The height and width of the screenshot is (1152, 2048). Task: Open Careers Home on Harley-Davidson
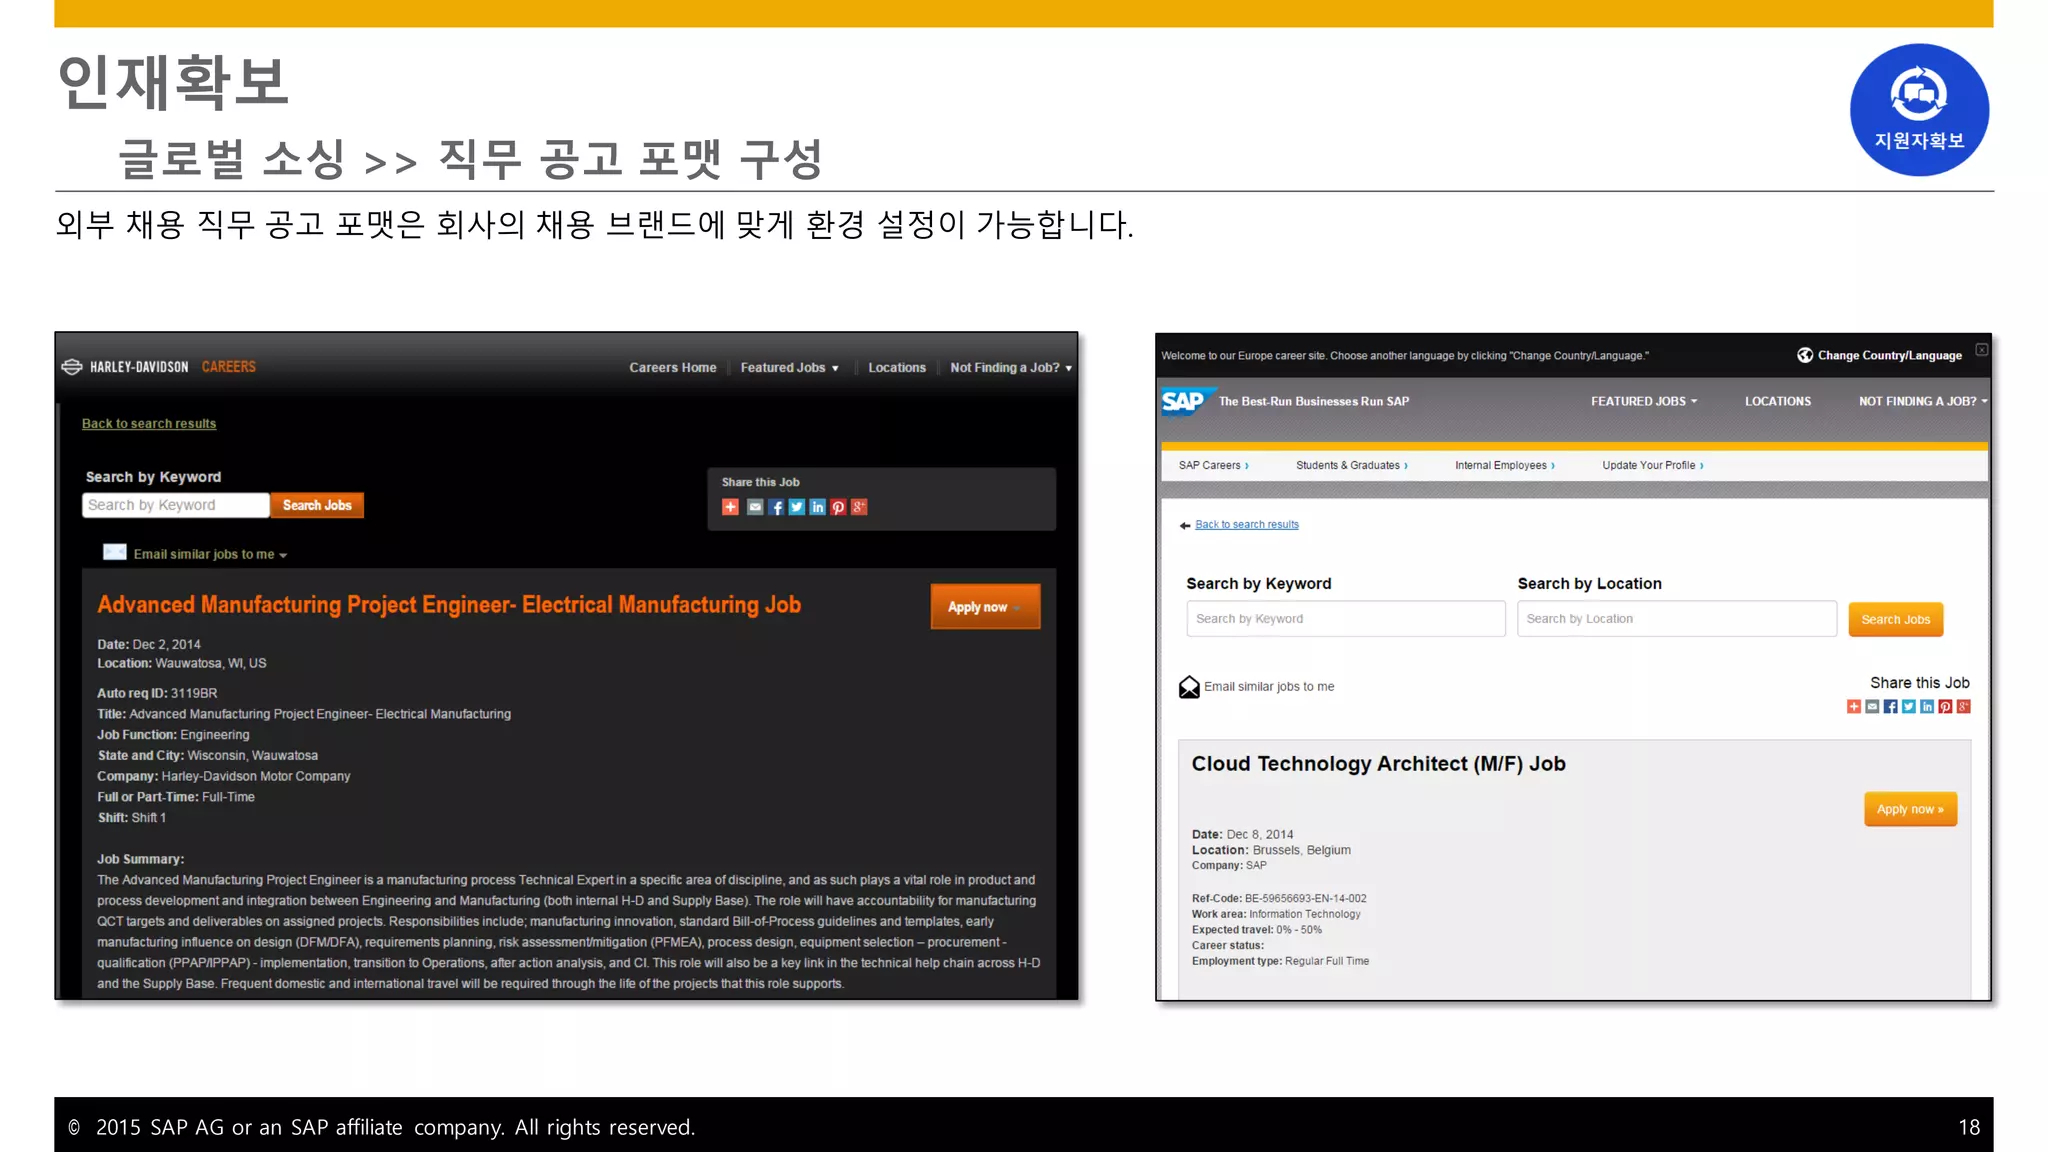click(673, 368)
